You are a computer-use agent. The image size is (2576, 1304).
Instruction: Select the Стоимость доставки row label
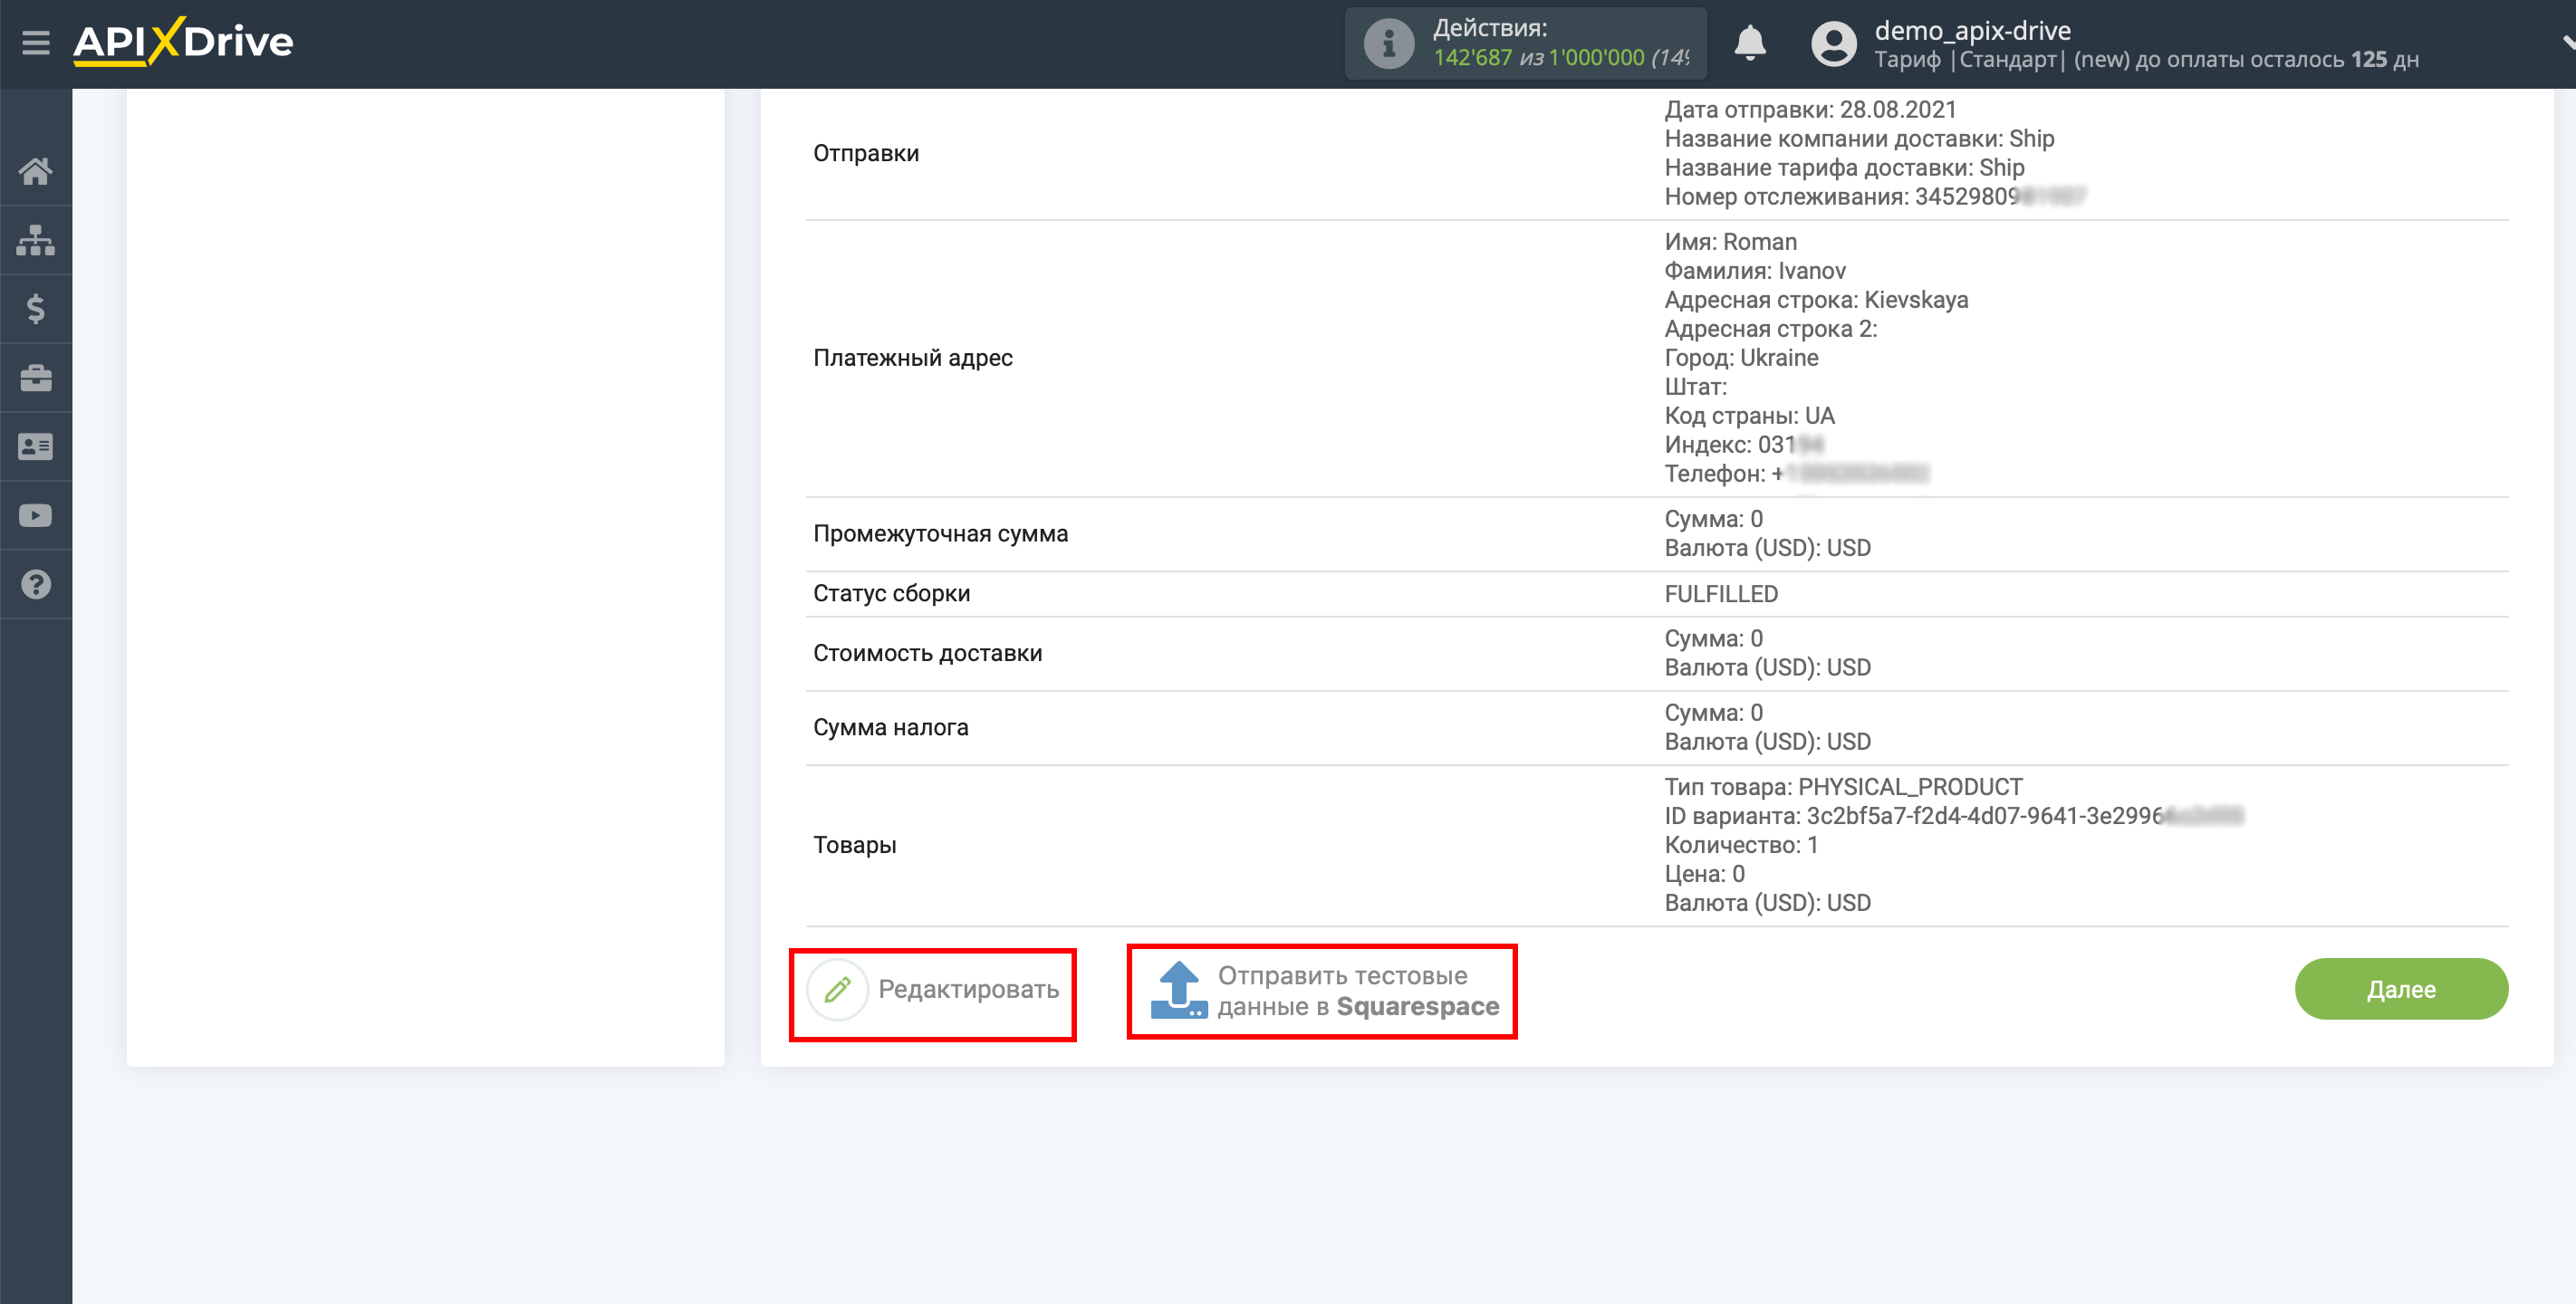click(x=927, y=653)
